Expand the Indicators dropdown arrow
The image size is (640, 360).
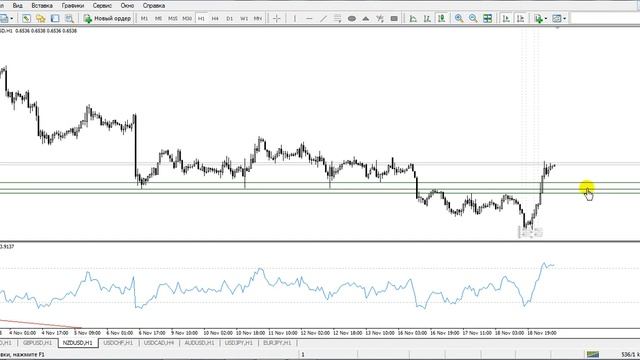click(546, 18)
